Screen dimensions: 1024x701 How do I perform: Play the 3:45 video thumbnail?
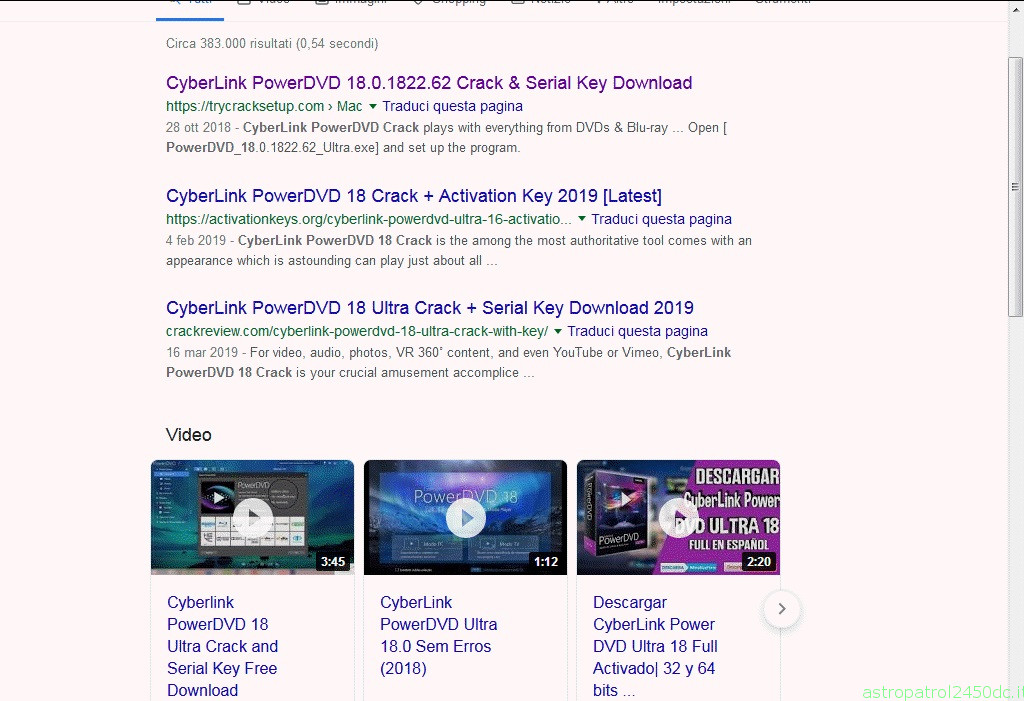pos(252,517)
